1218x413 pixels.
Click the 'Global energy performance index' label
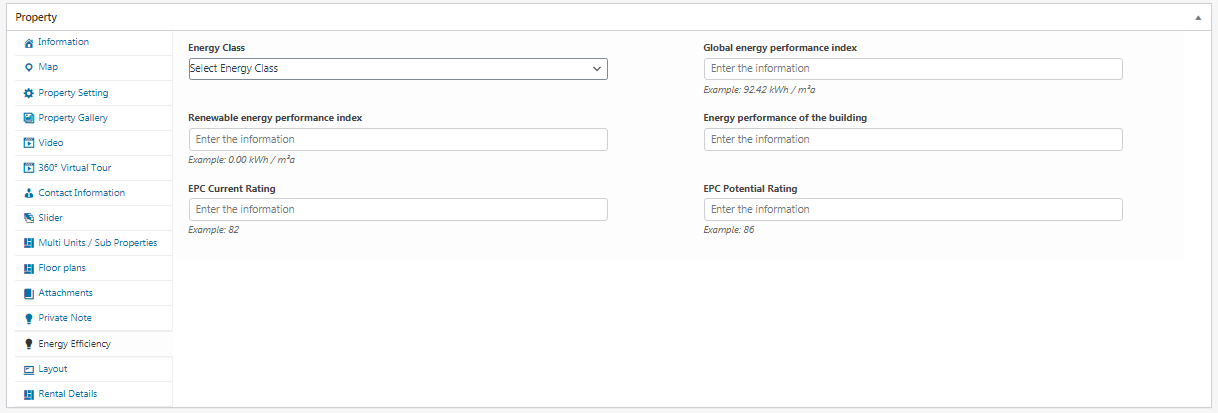click(780, 48)
